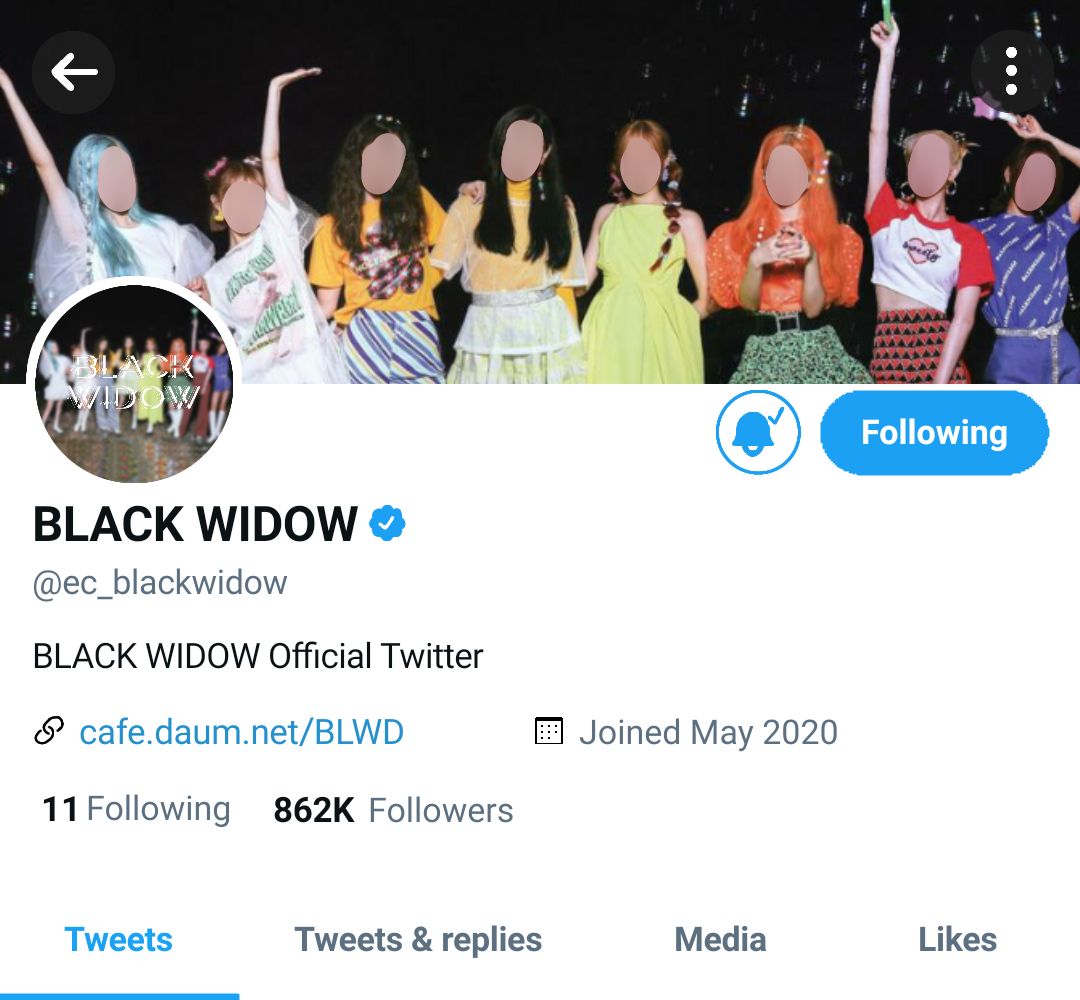Switch to the Likes tab

957,940
